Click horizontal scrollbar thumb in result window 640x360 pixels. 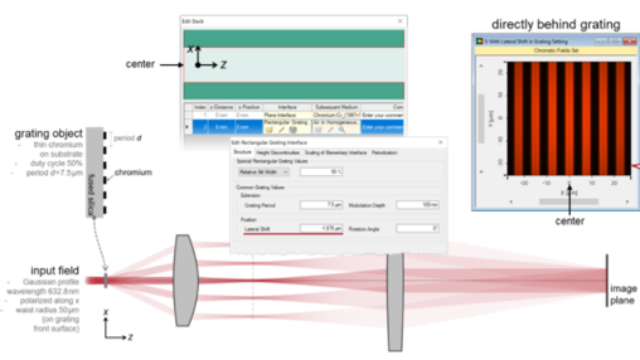[x=569, y=202]
